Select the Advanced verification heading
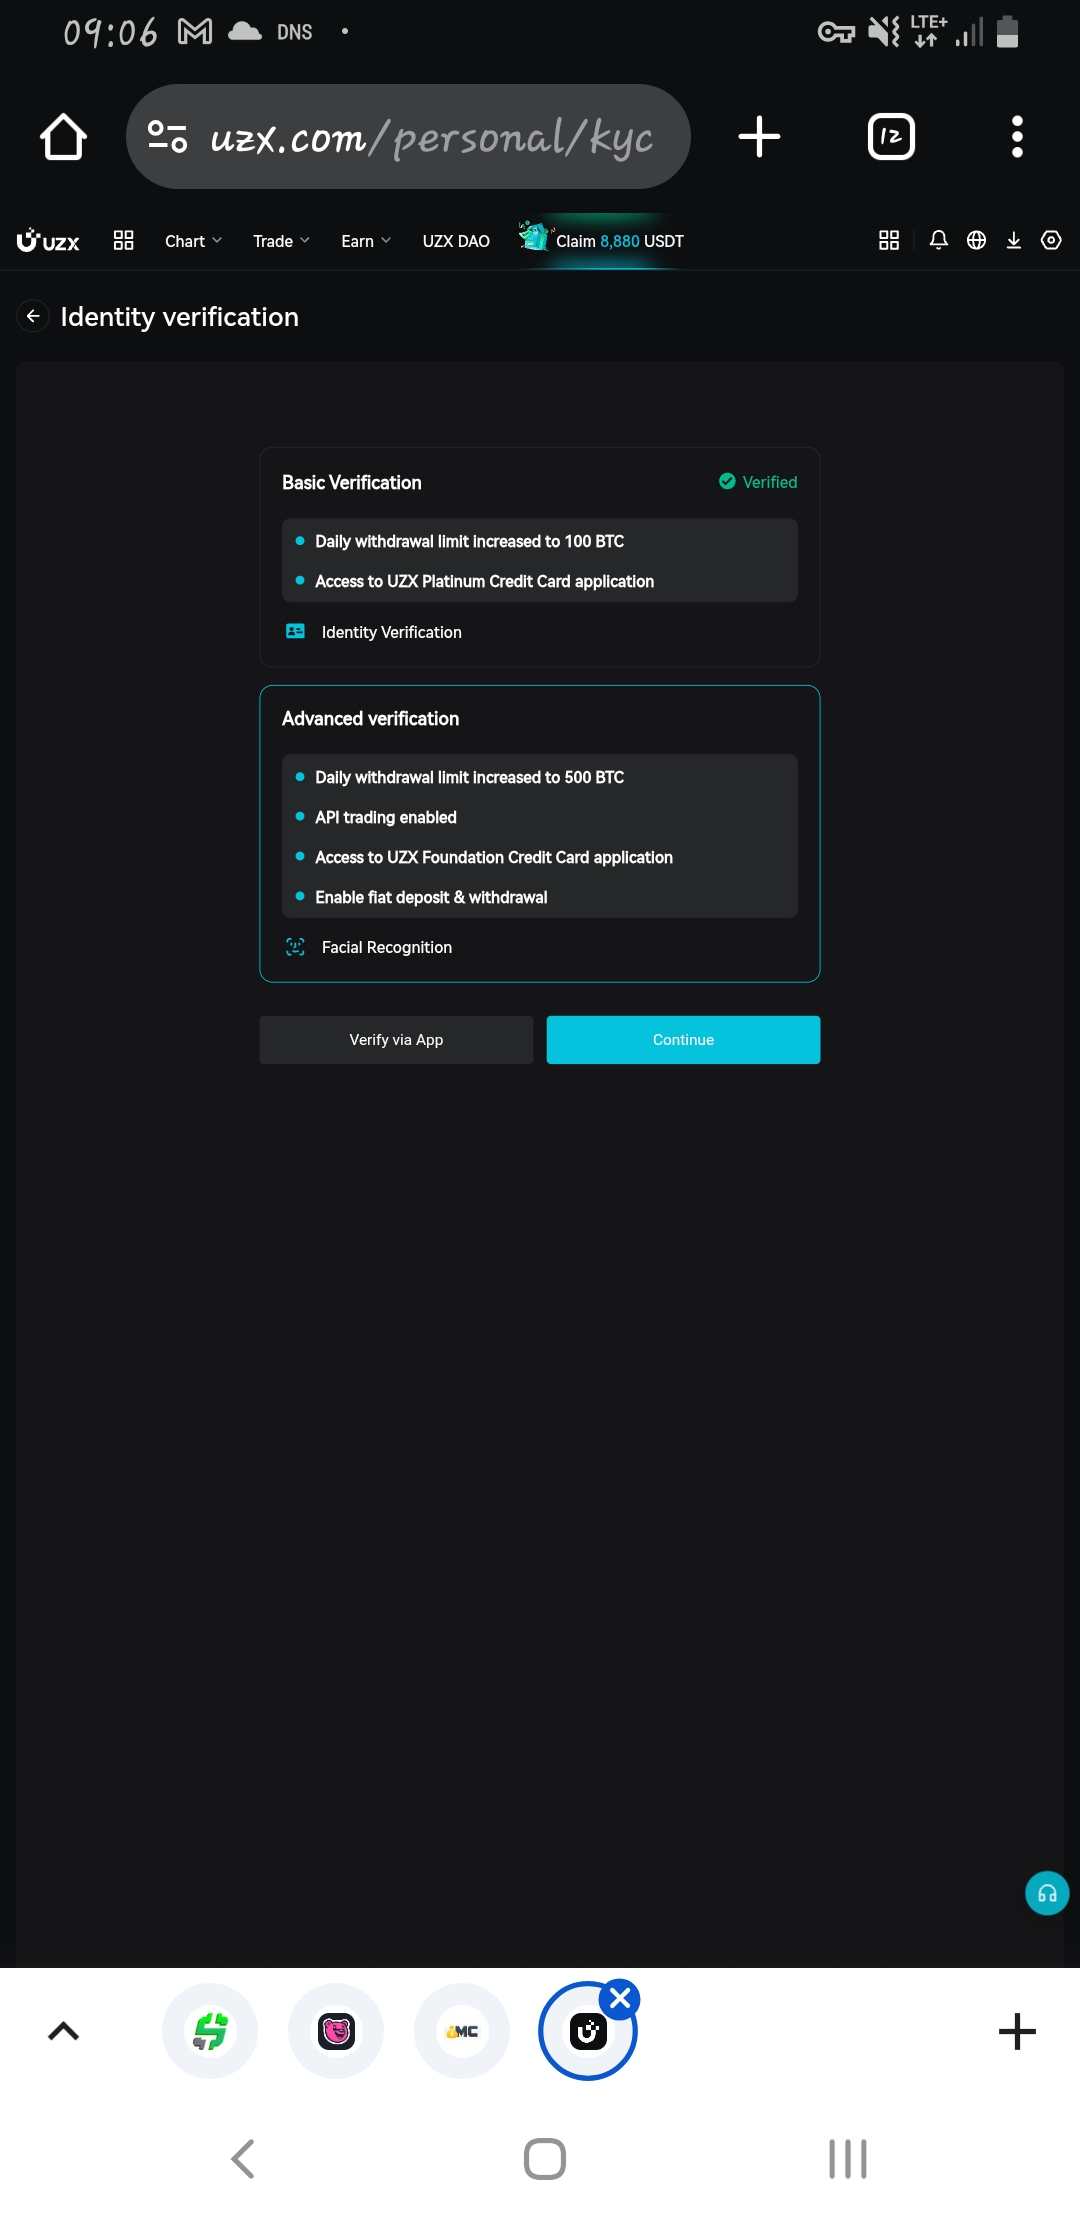This screenshot has width=1080, height=2220. coord(370,718)
